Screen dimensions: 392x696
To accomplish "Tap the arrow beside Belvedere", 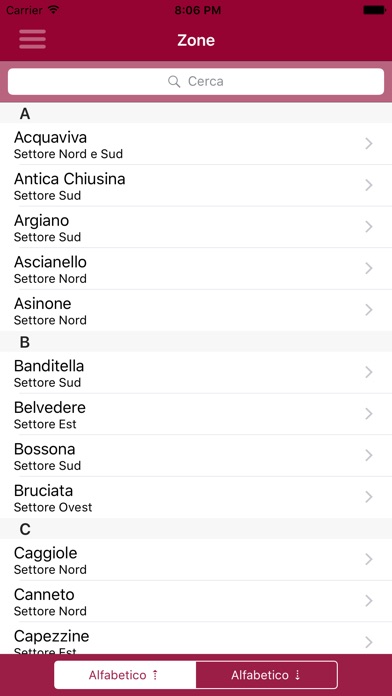I will (x=368, y=414).
